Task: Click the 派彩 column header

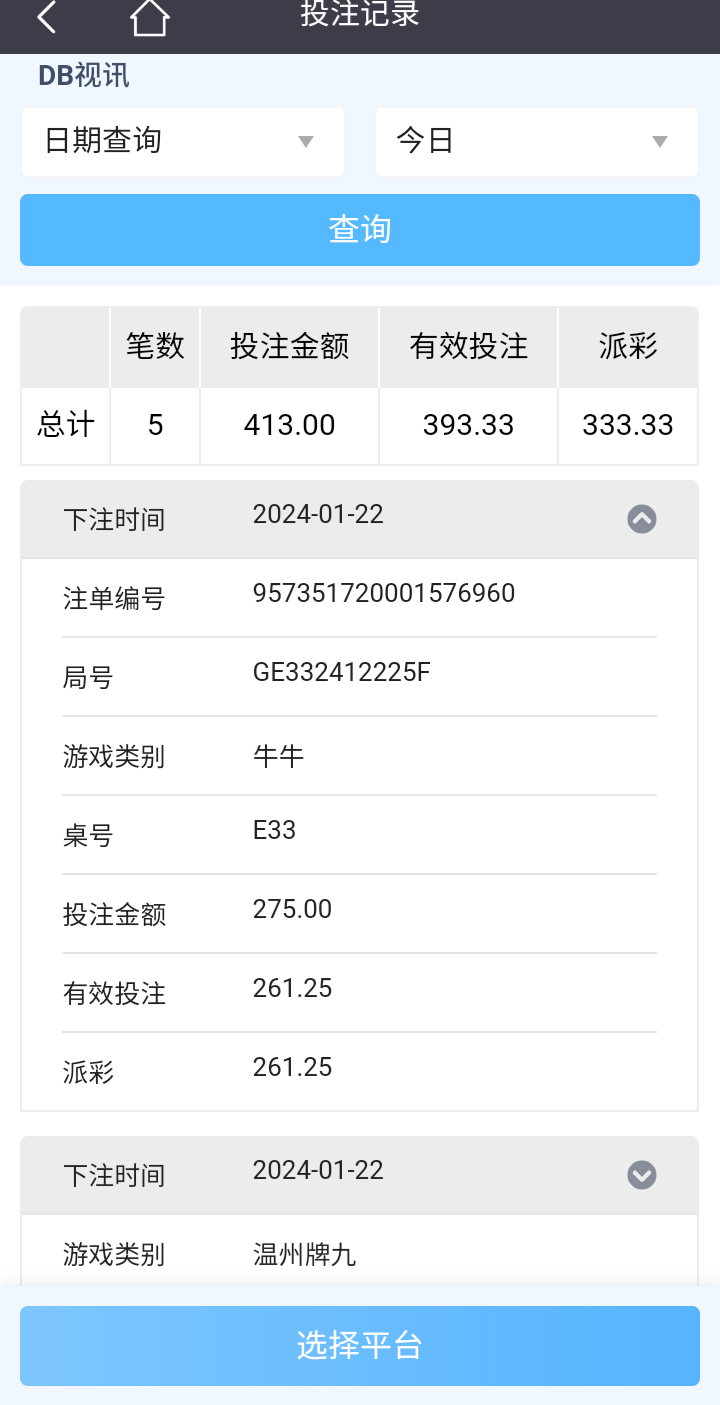Action: pos(628,347)
